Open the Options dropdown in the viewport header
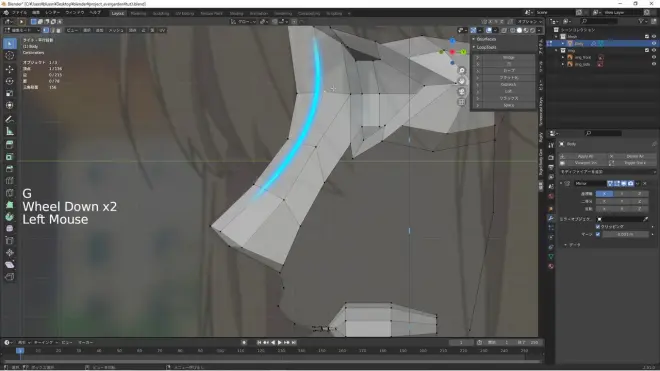Viewport: 660px width, 371px height. point(529,21)
